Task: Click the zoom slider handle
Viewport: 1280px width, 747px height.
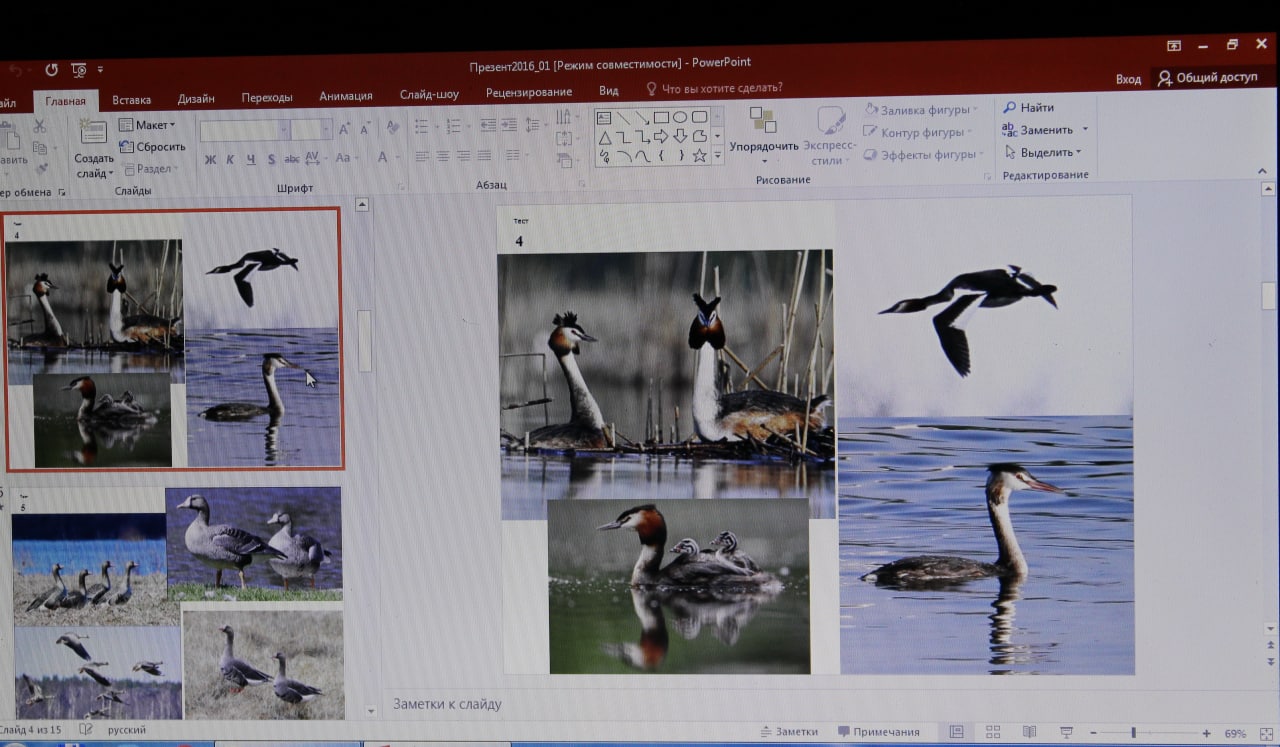Action: 1133,733
